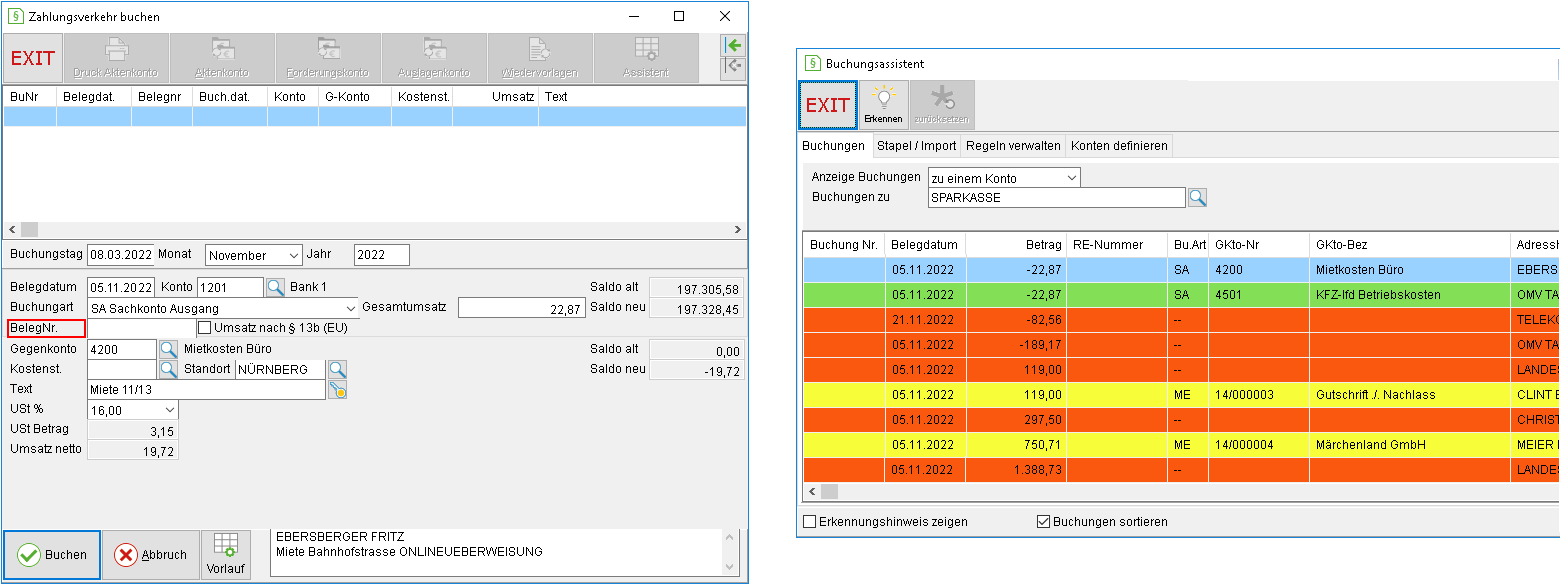Uncheck Buchungen sortieren checkbox
The image size is (1560, 584).
1044,522
